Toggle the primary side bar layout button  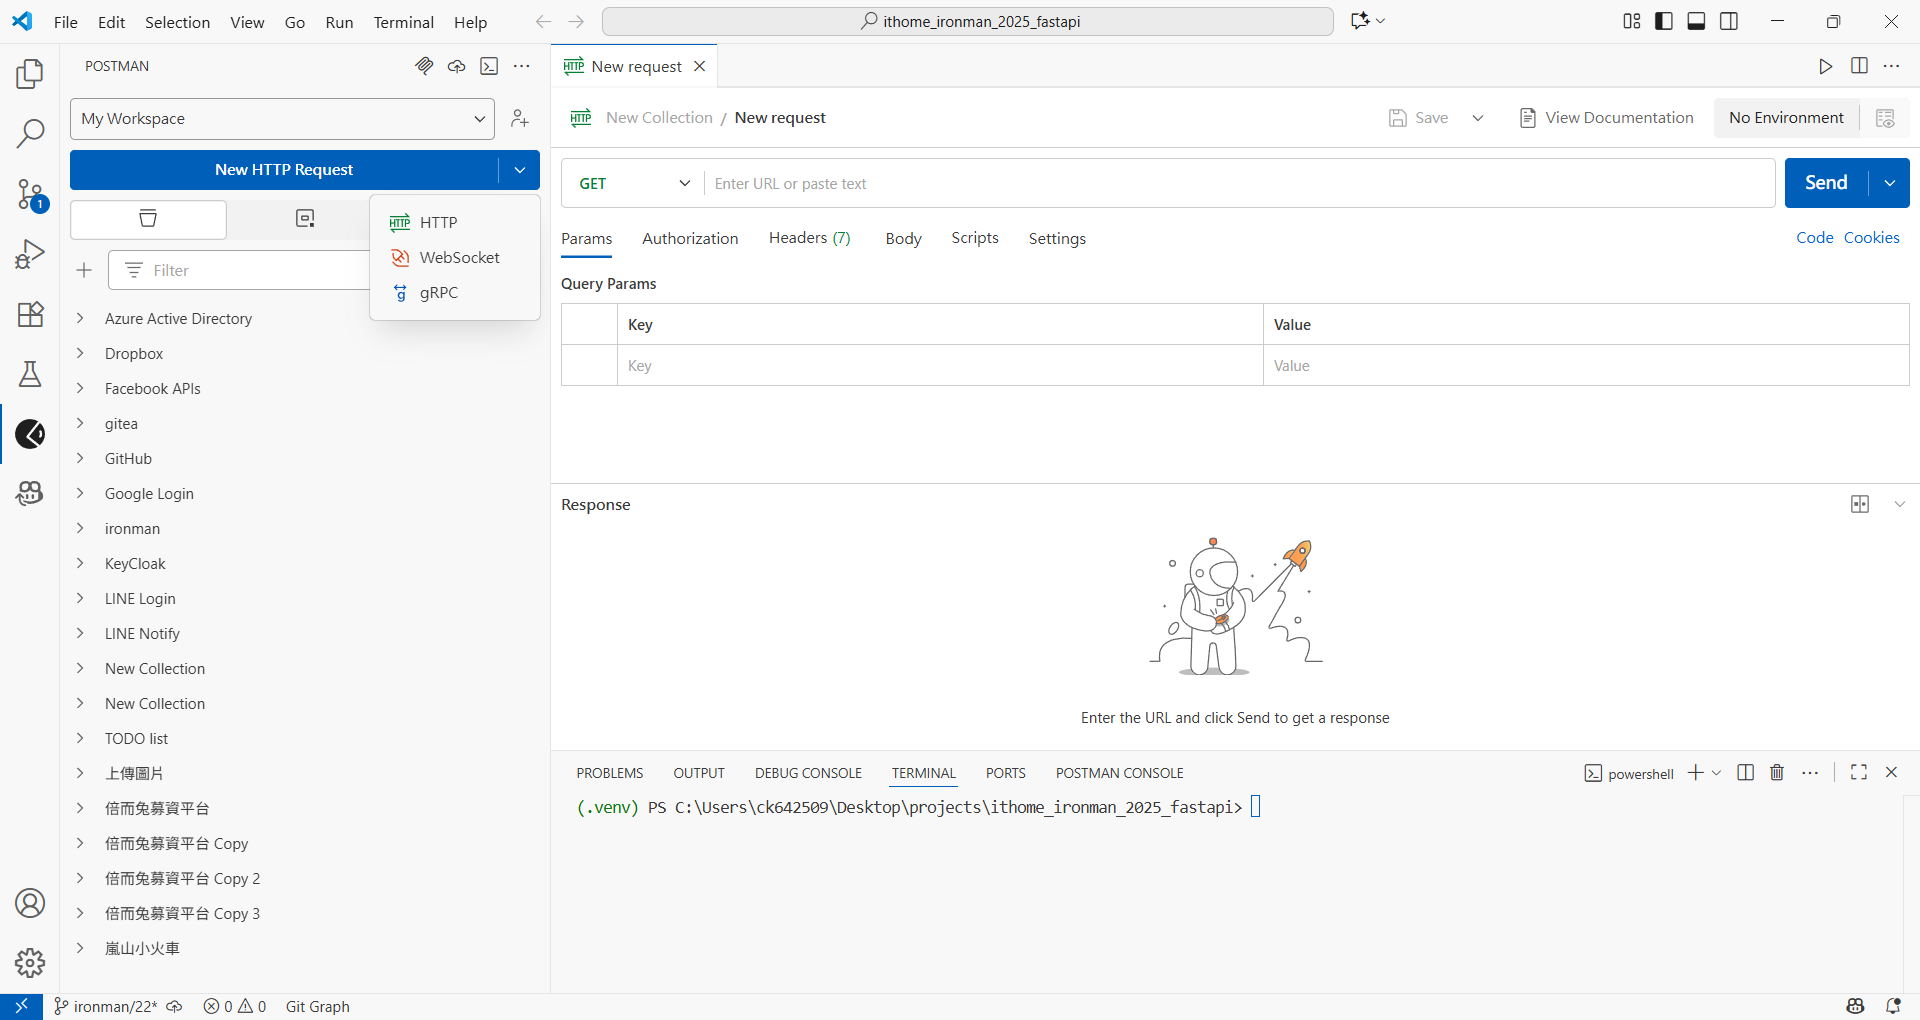(x=1664, y=21)
